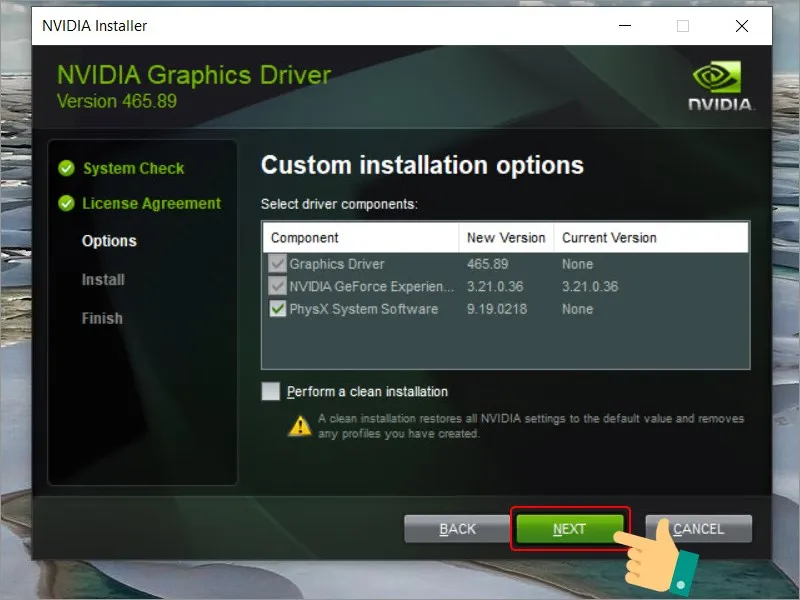This screenshot has width=800, height=600.
Task: Enable Perform a clean installation checkbox
Action: (x=271, y=391)
